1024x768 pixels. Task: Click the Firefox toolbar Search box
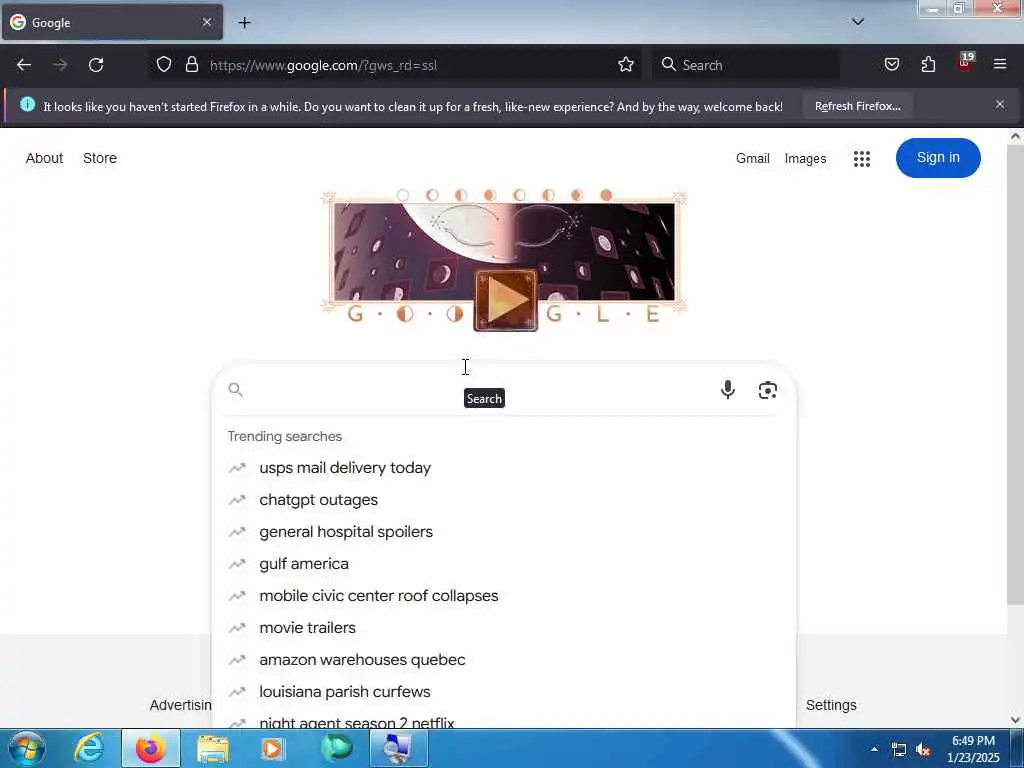click(x=746, y=65)
